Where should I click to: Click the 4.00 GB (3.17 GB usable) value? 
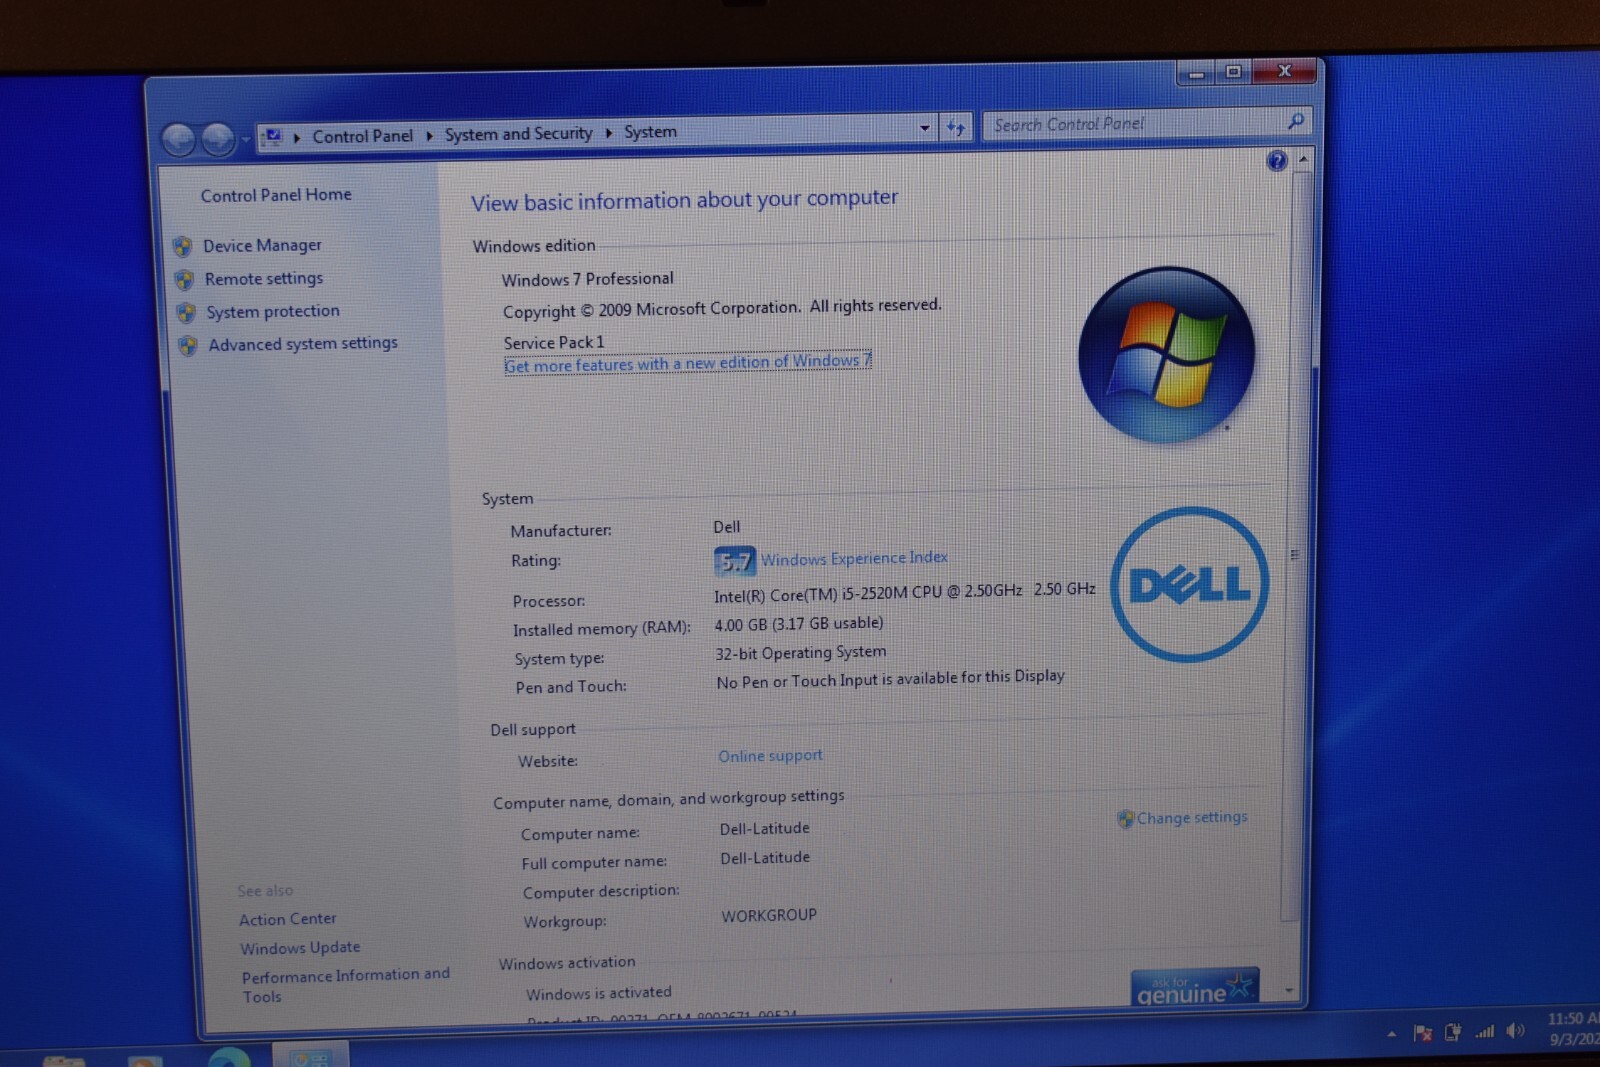click(x=799, y=624)
